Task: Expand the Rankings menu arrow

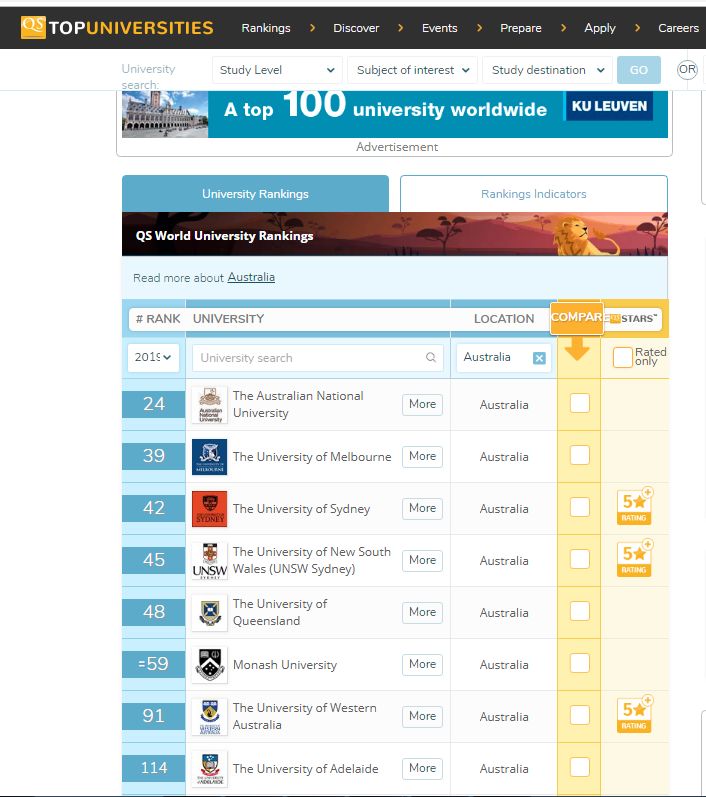Action: [x=312, y=28]
